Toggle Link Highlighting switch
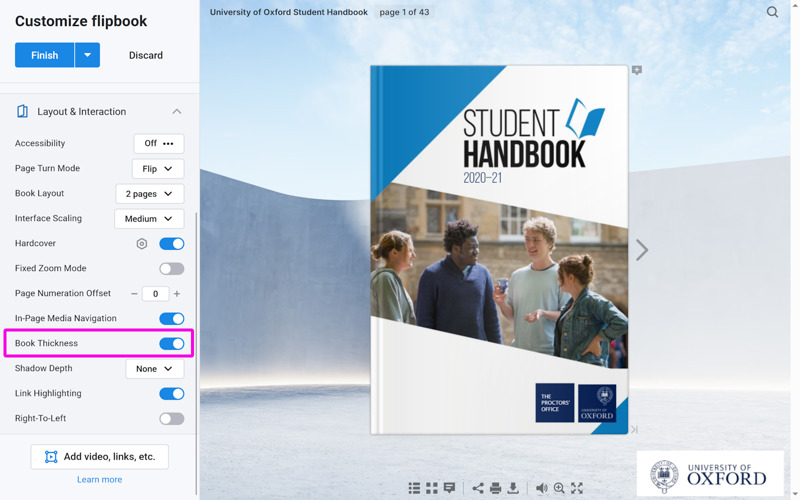This screenshot has height=500, width=800. [x=171, y=394]
